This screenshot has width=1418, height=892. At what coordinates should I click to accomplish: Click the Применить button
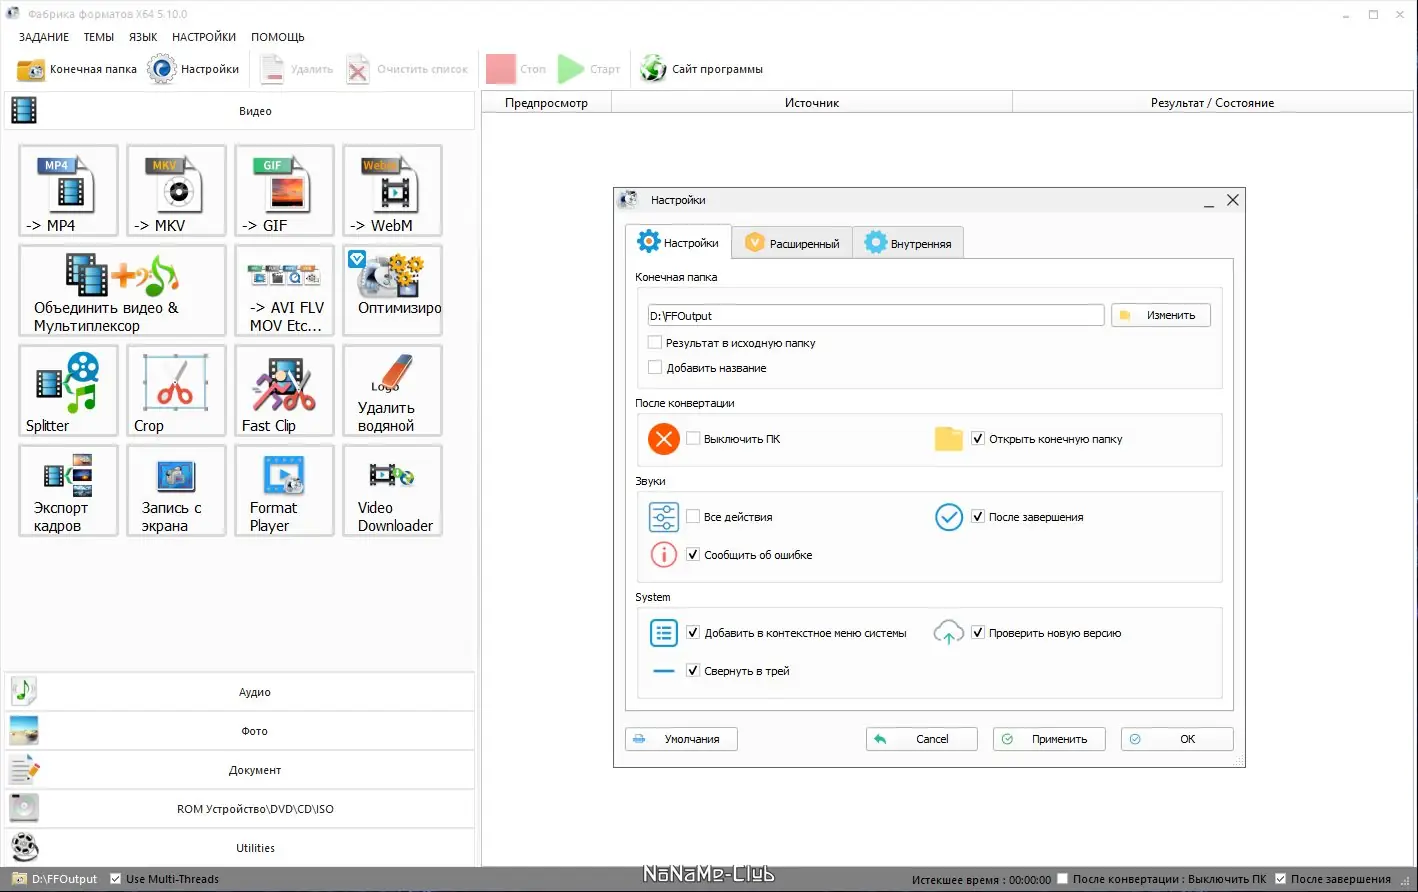tap(1049, 739)
